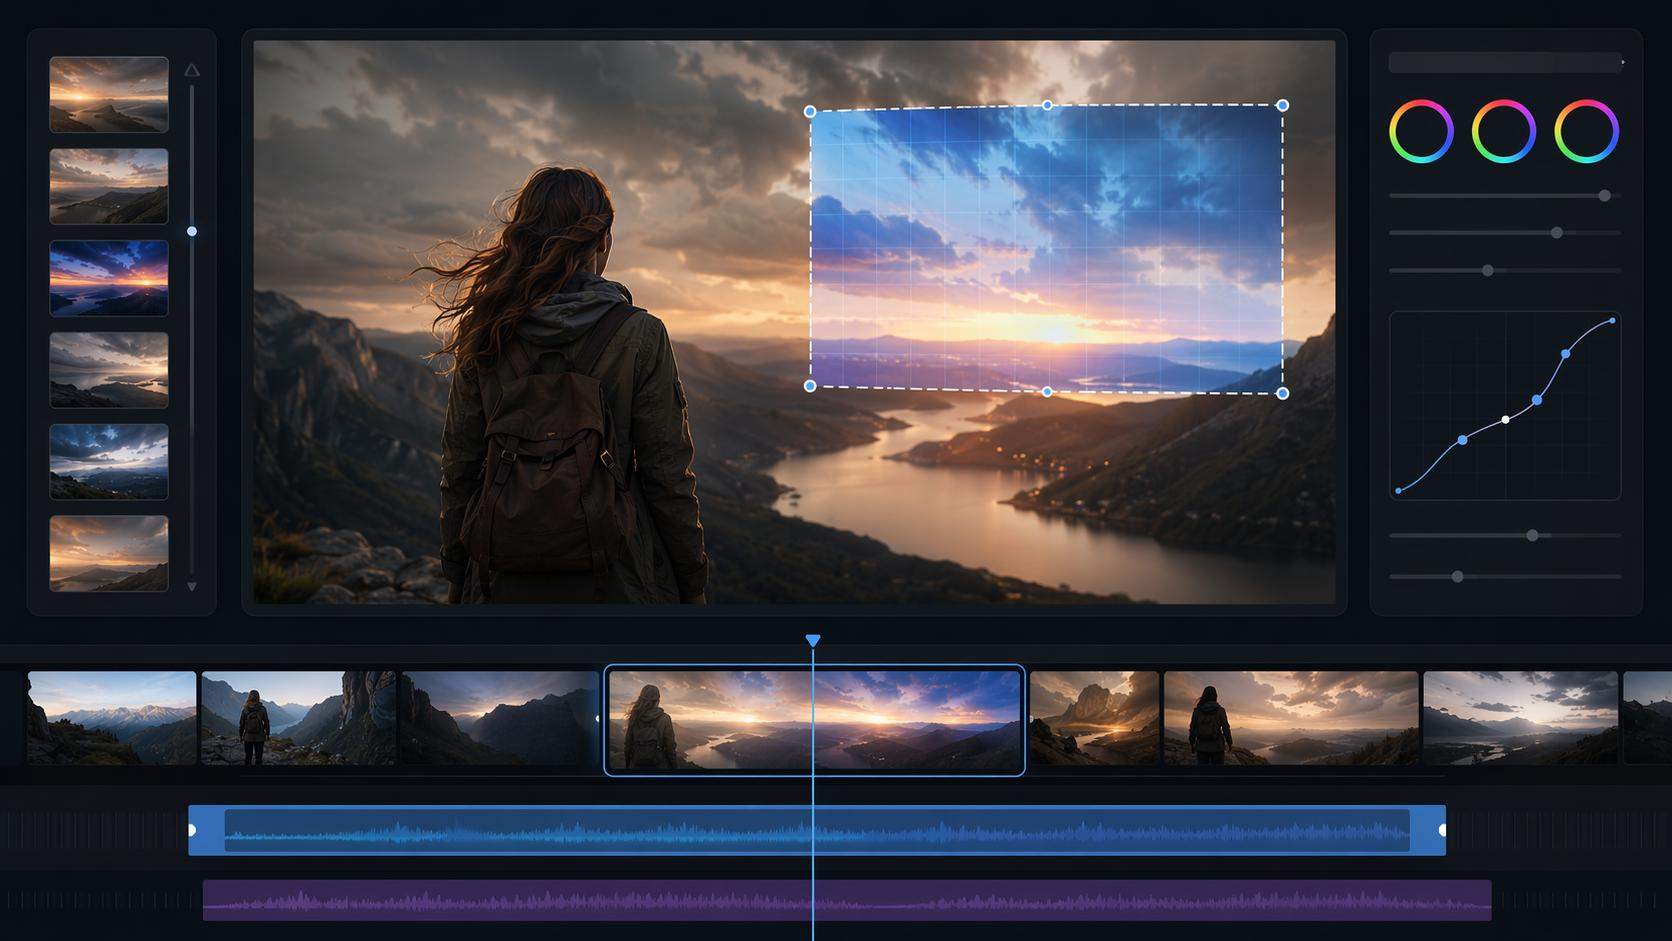
Task: Click the top-left handle of the sky selection
Action: (x=810, y=112)
